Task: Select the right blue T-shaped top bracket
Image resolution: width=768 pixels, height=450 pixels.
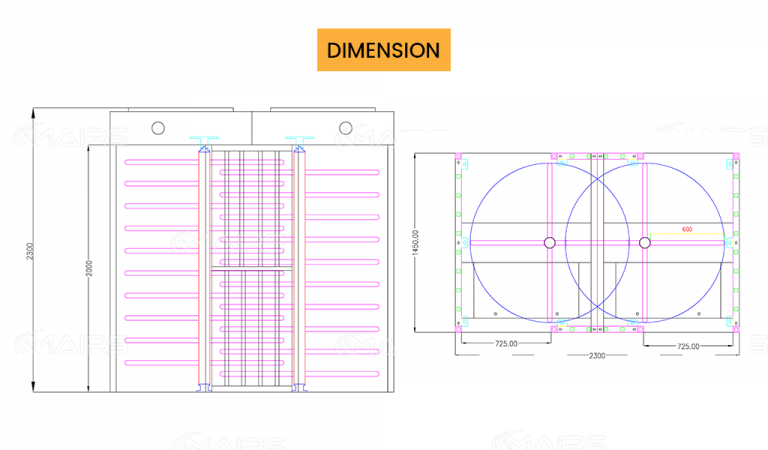Action: (x=297, y=141)
